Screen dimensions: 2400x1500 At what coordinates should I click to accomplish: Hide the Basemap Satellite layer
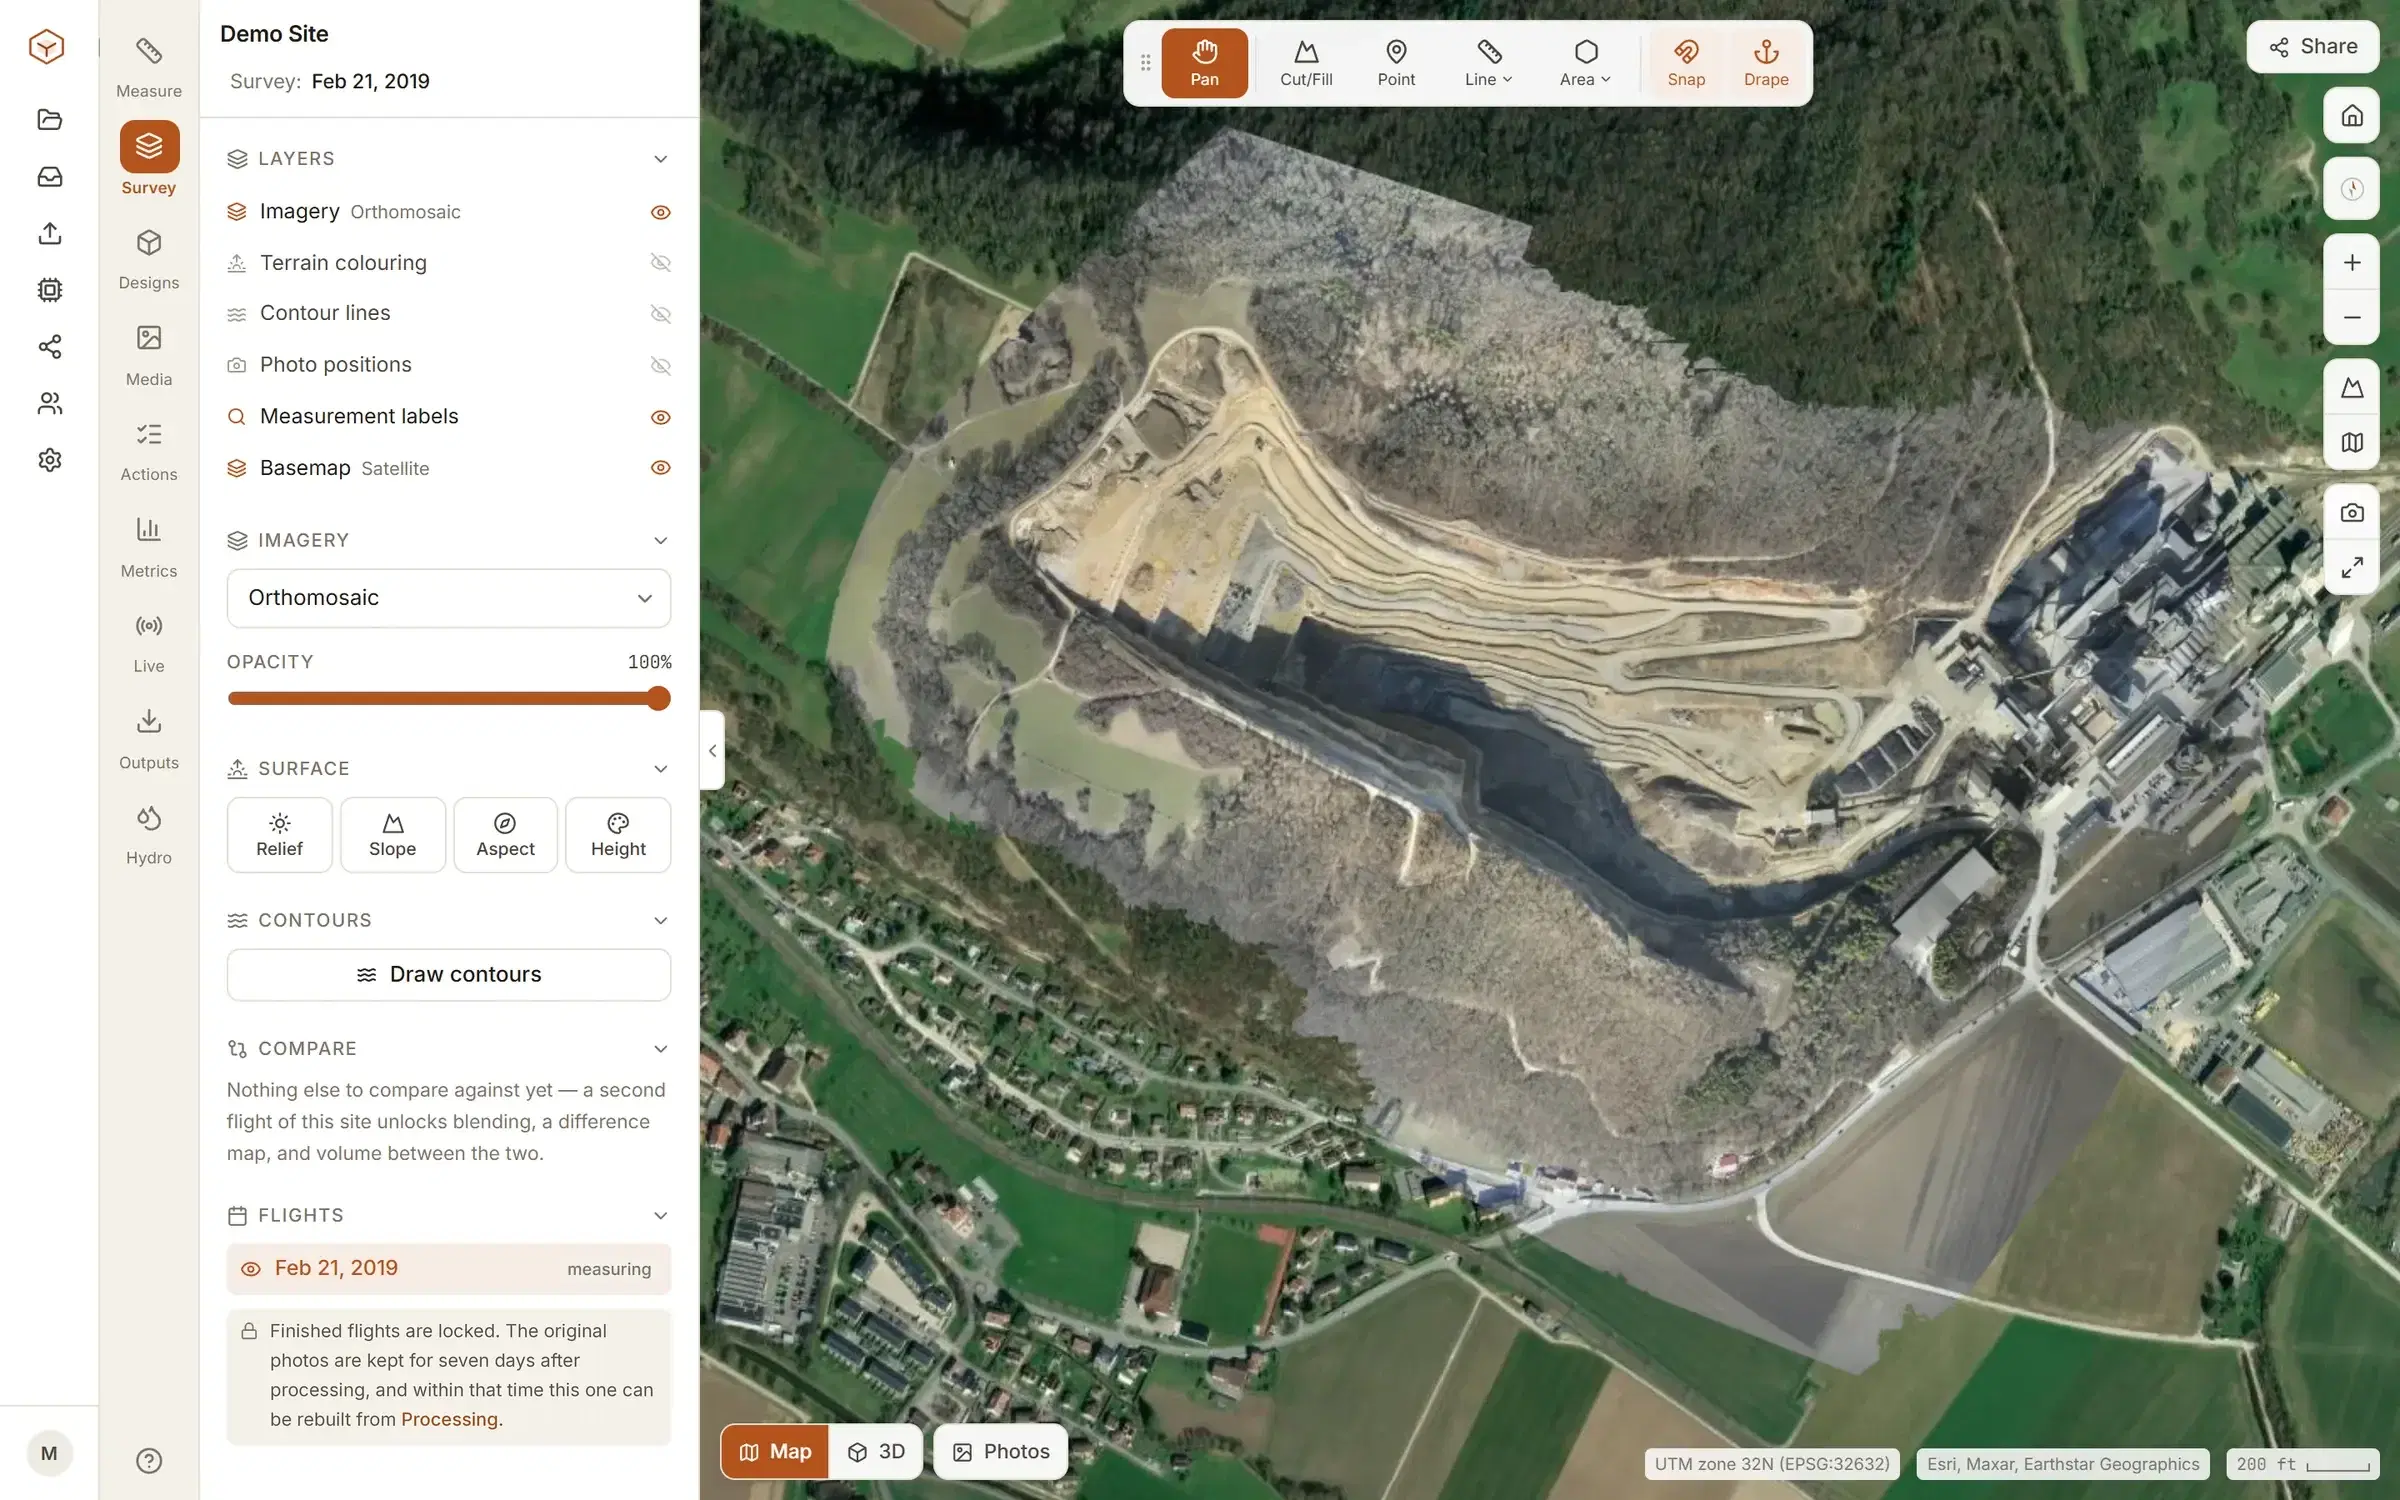(660, 468)
